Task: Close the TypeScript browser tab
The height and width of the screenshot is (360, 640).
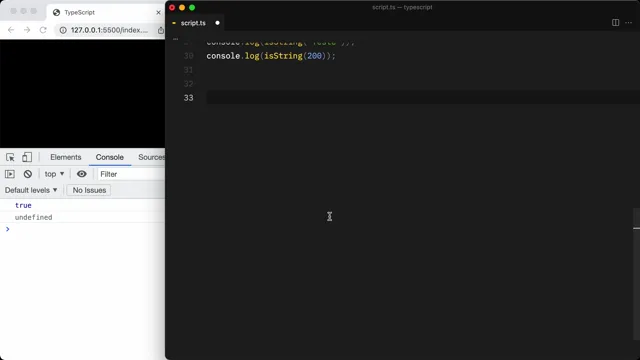Action: [158, 13]
